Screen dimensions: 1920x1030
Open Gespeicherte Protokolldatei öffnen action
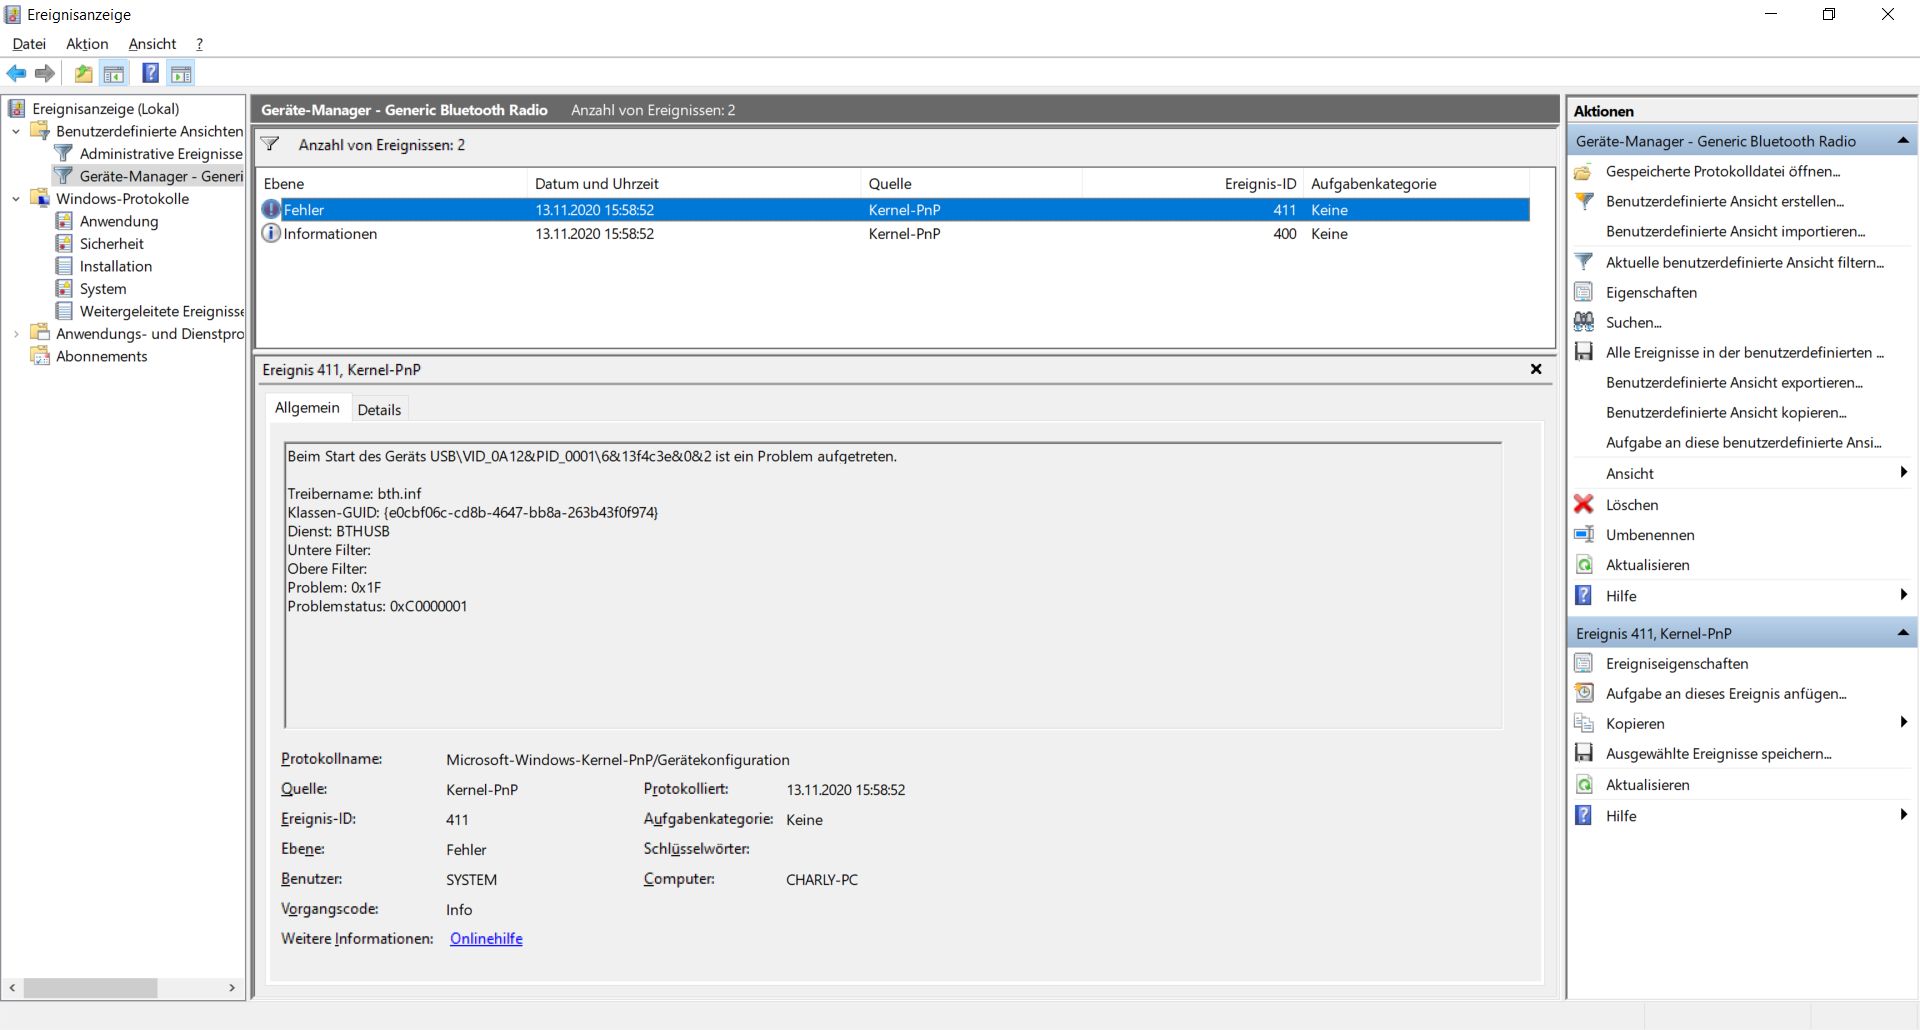coord(1723,171)
